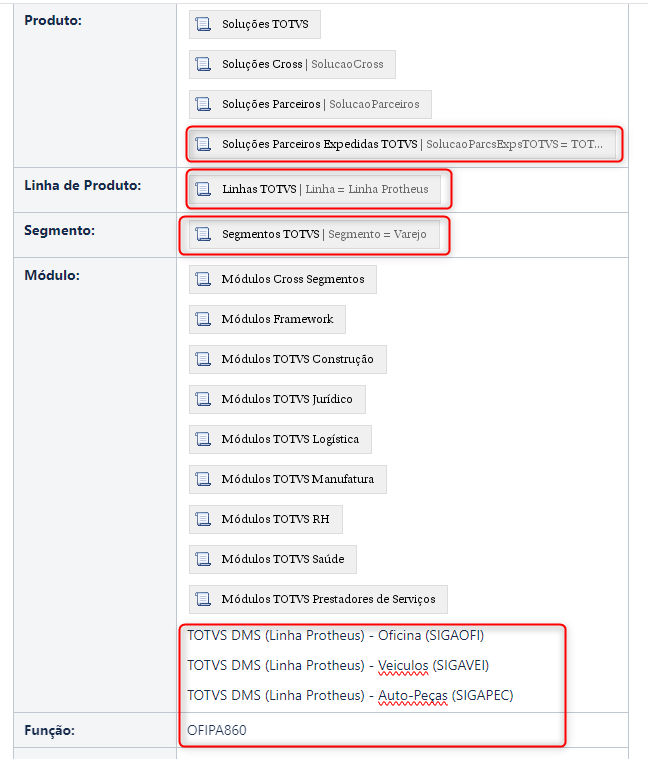Click the Segmento = Varejo label text

point(377,235)
